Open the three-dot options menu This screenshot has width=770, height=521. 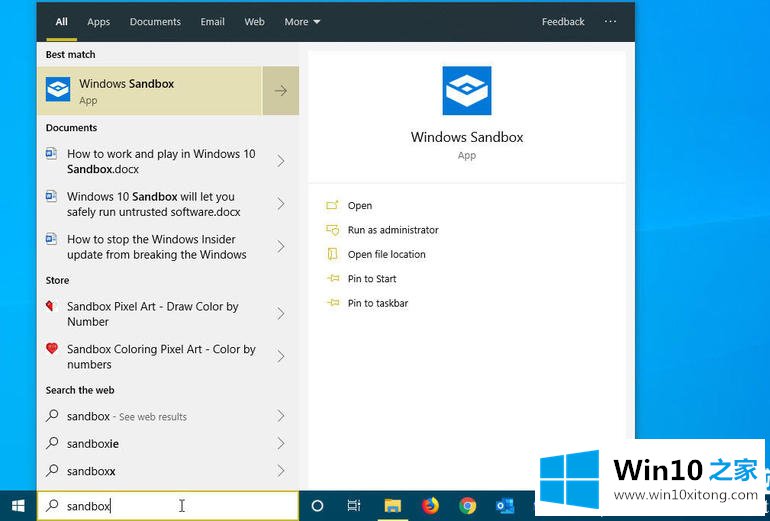(x=610, y=22)
